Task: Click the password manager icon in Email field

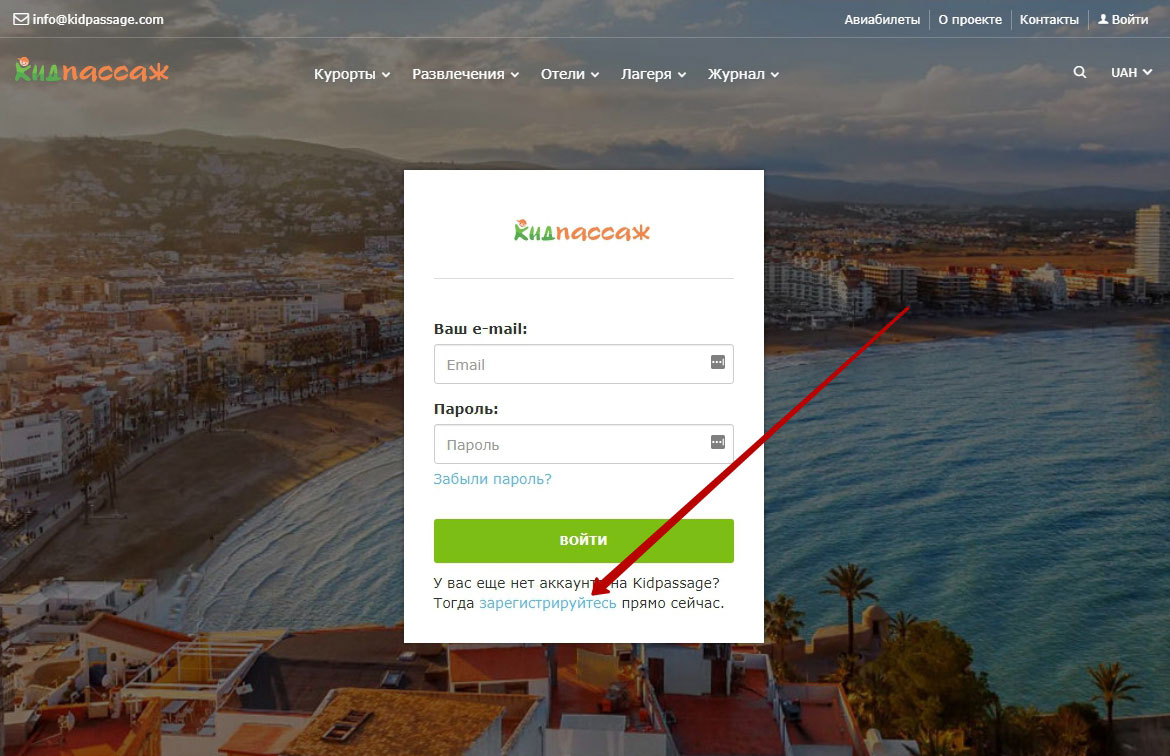Action: (x=717, y=362)
